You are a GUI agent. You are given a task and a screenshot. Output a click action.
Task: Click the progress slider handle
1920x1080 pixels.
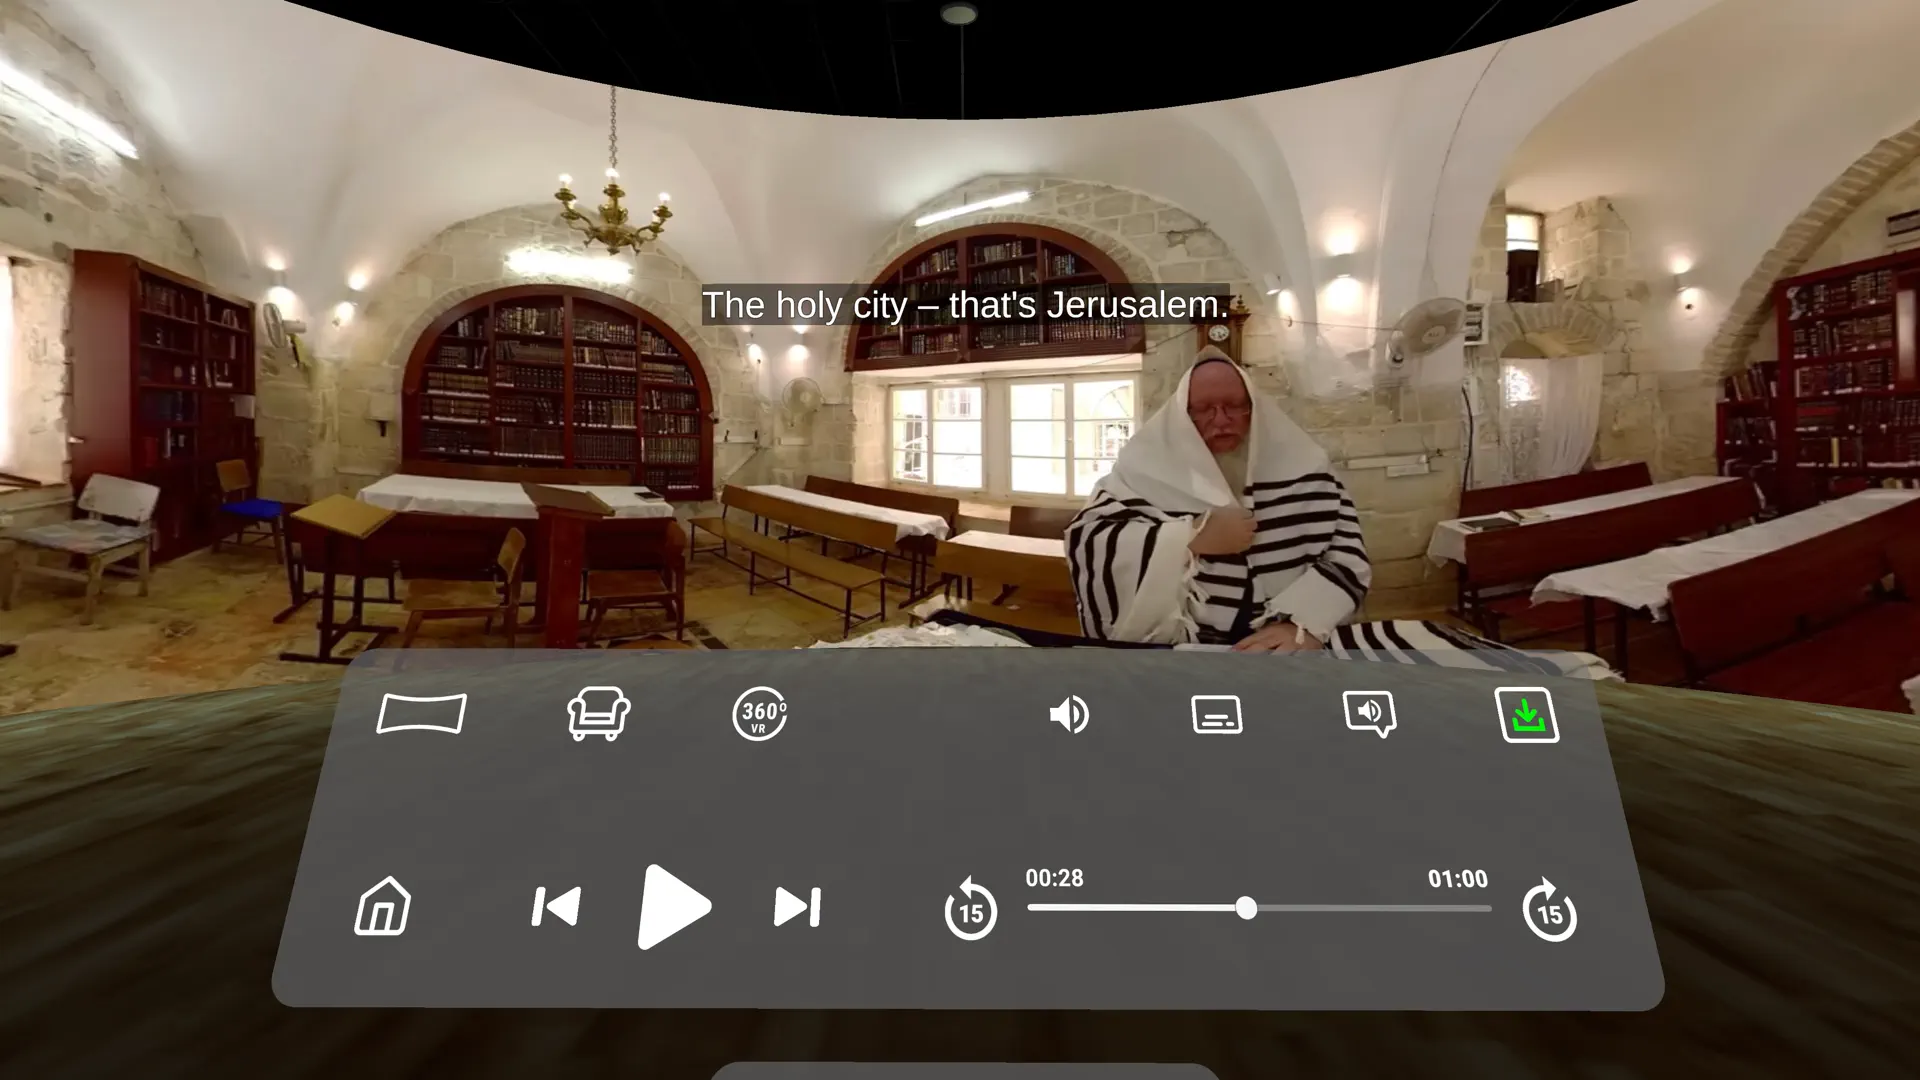pos(1246,908)
